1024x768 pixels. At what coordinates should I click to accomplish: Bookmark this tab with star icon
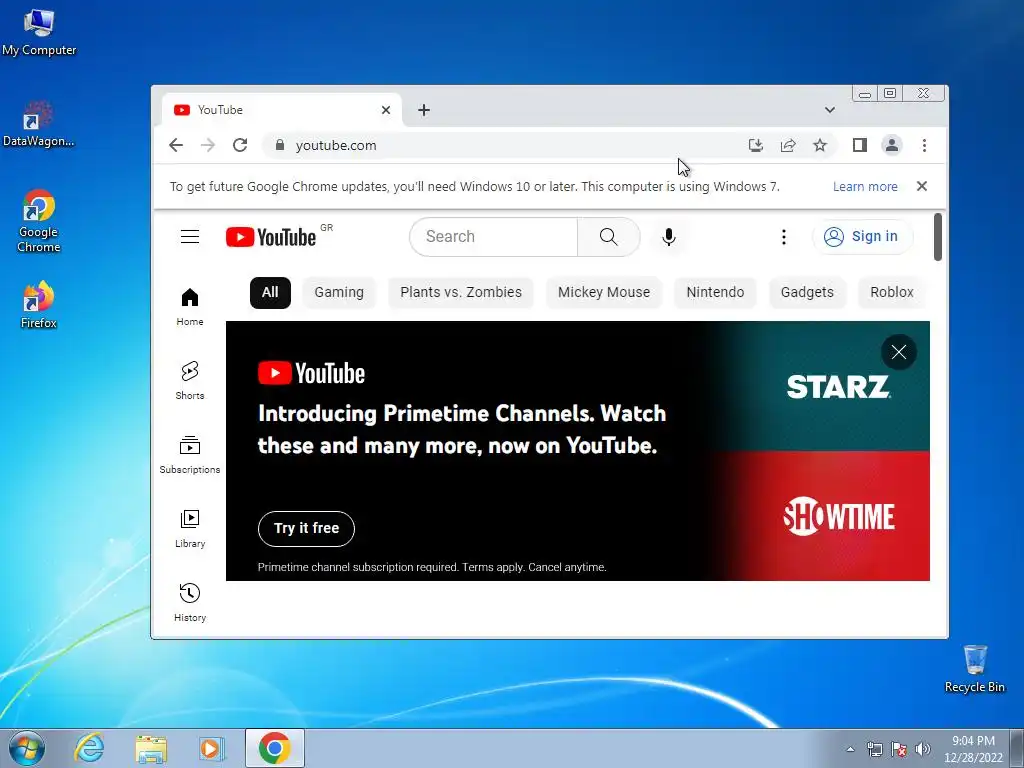(x=820, y=145)
